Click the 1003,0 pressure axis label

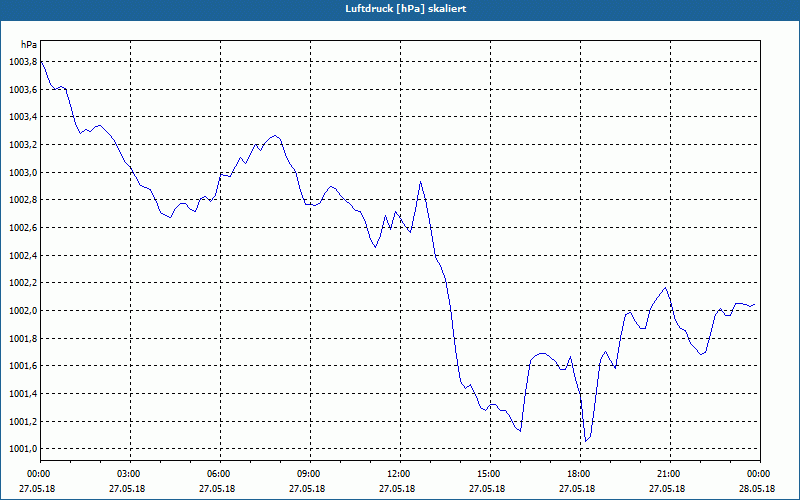[23, 172]
